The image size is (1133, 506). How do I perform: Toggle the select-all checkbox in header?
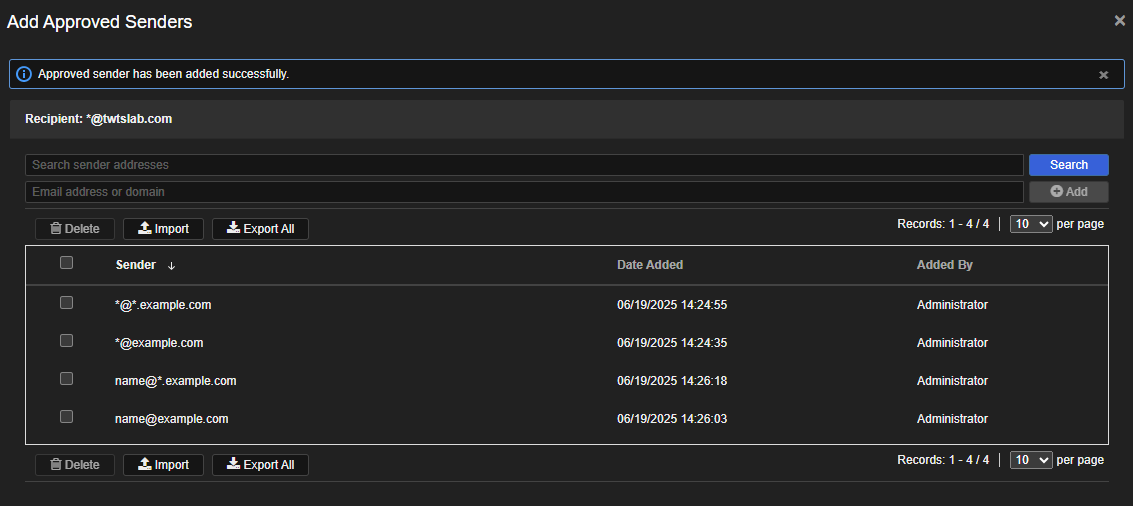(x=67, y=263)
